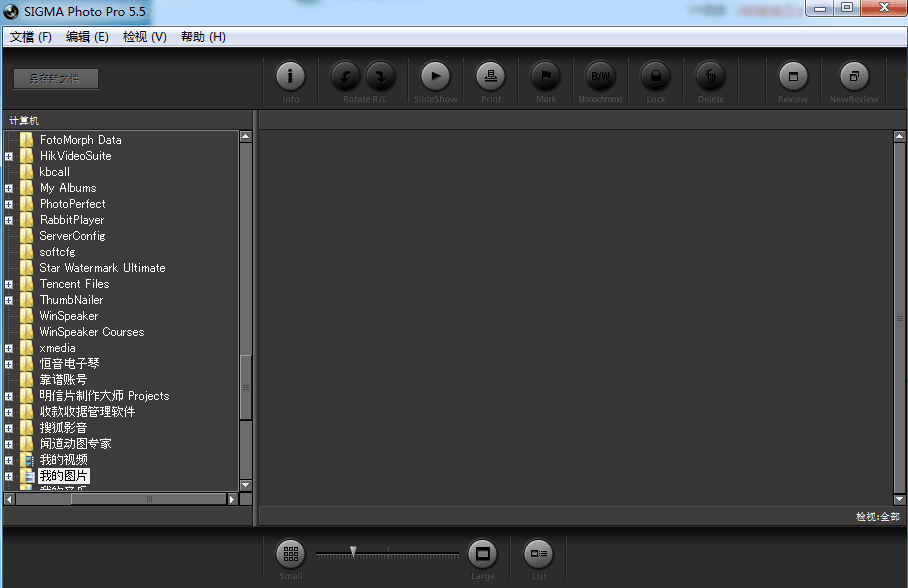Open the 文檔 (F) menu
Image resolution: width=908 pixels, height=588 pixels.
31,37
